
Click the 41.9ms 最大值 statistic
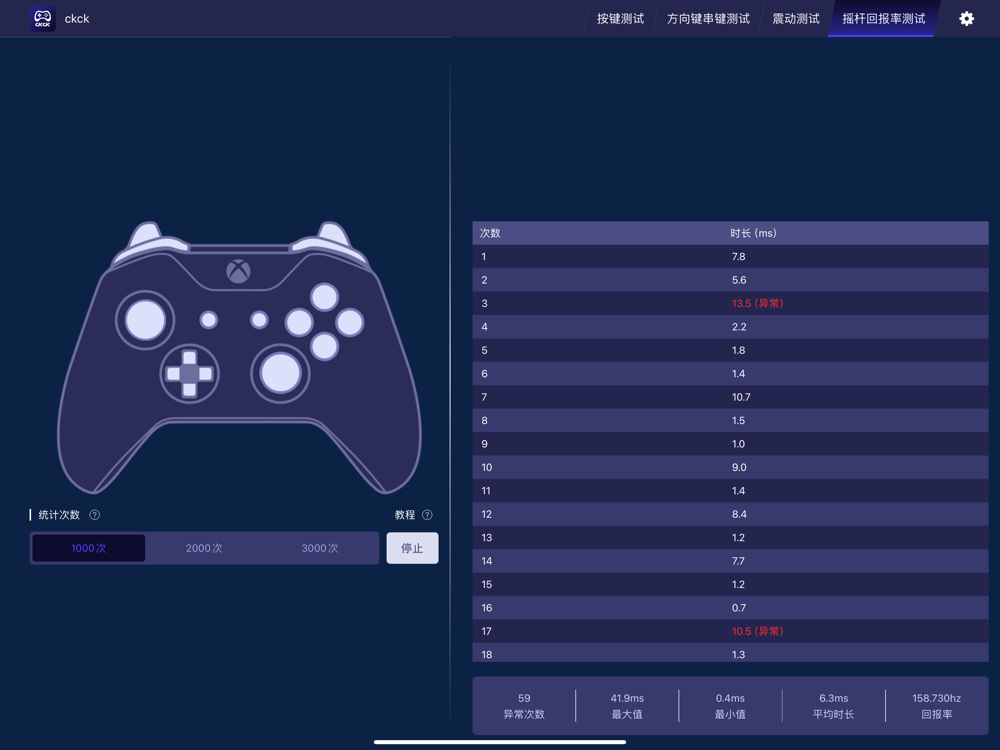627,706
